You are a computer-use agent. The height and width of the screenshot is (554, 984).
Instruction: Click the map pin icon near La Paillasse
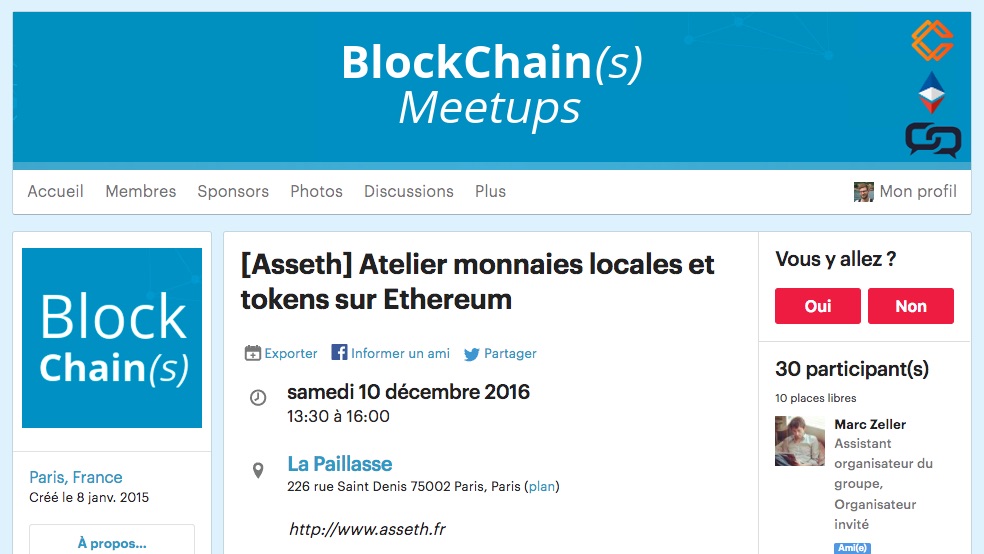tap(258, 471)
